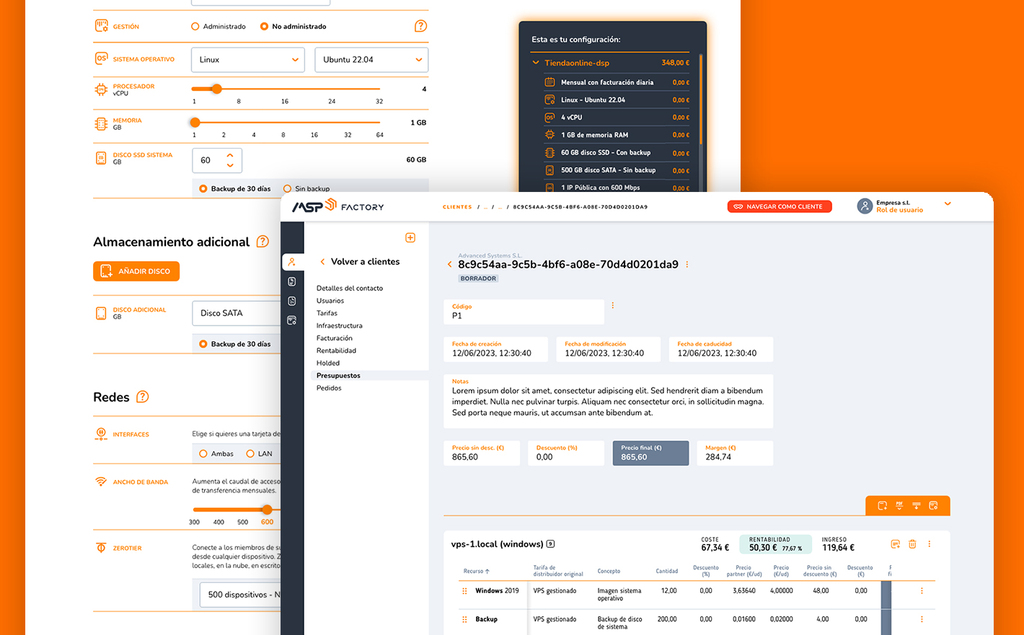Open the Ubuntu 22.04 version dropdown

[371, 60]
